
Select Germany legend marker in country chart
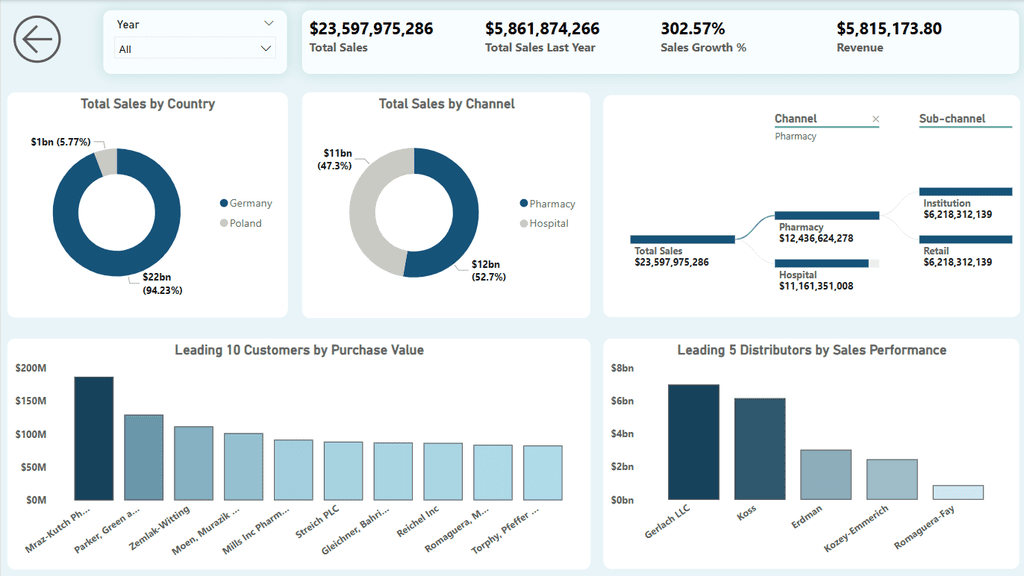(x=224, y=203)
